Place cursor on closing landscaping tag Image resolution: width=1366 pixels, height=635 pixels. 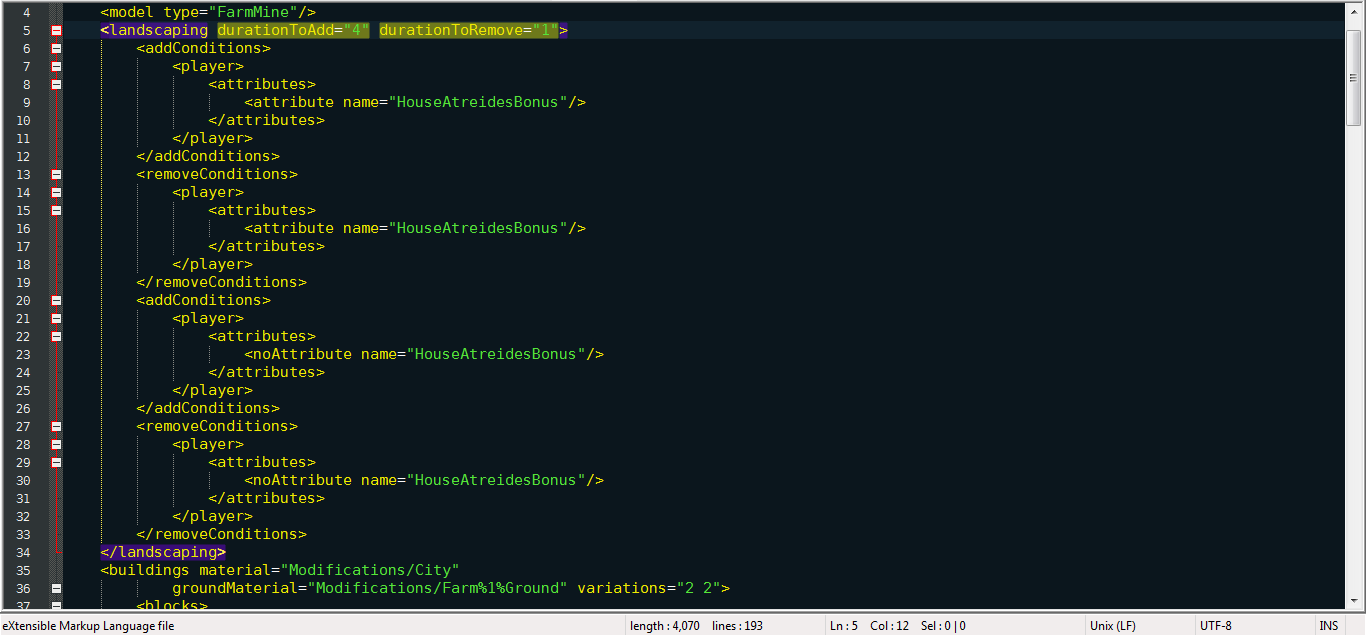(x=163, y=552)
